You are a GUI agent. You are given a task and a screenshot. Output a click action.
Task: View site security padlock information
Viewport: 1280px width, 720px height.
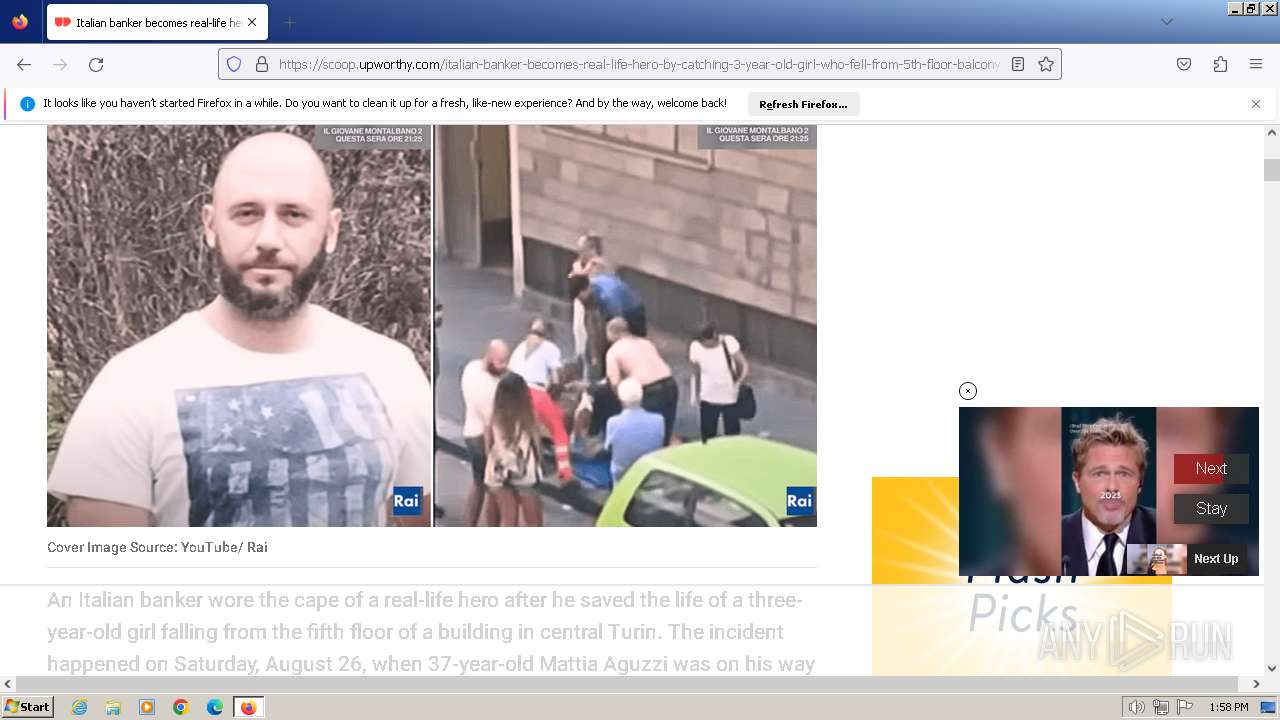(x=262, y=64)
